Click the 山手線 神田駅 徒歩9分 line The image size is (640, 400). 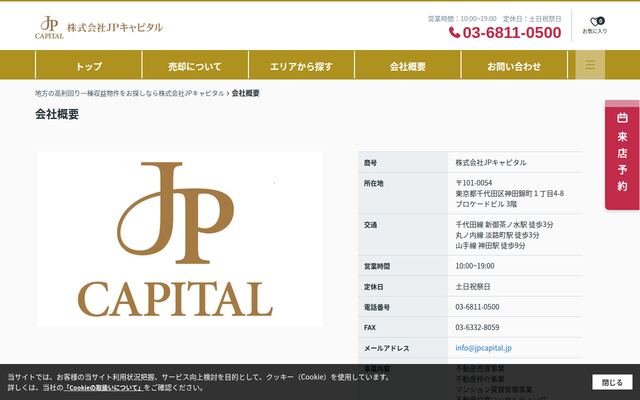click(x=490, y=246)
